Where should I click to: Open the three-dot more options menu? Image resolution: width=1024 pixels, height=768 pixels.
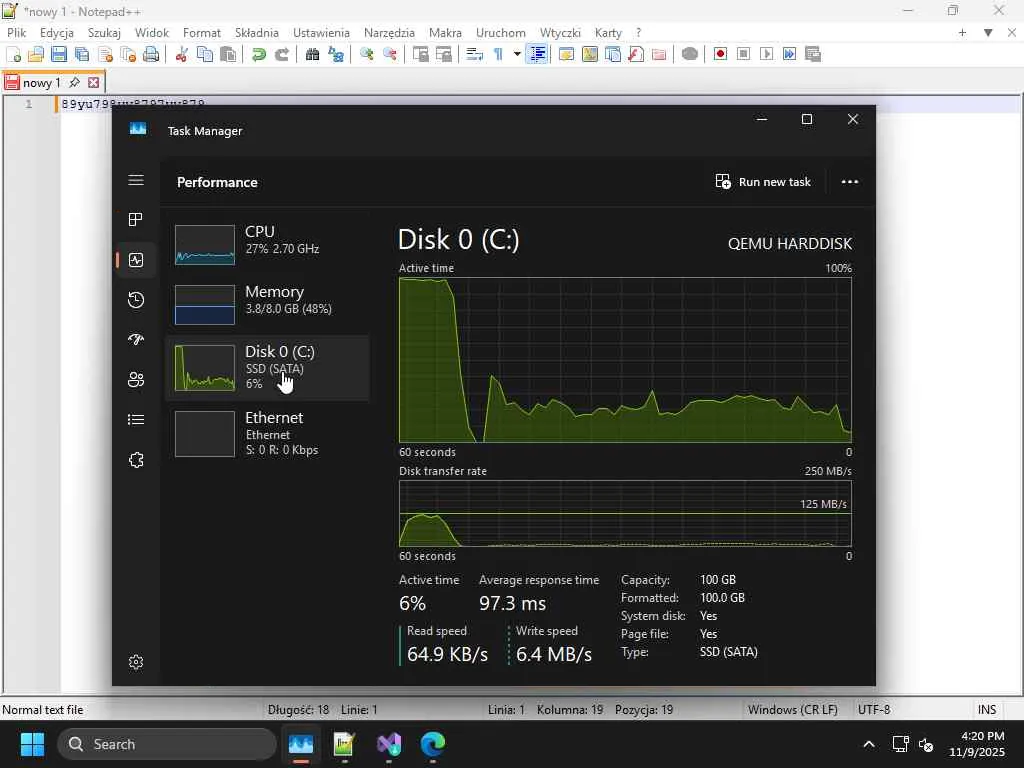click(850, 182)
